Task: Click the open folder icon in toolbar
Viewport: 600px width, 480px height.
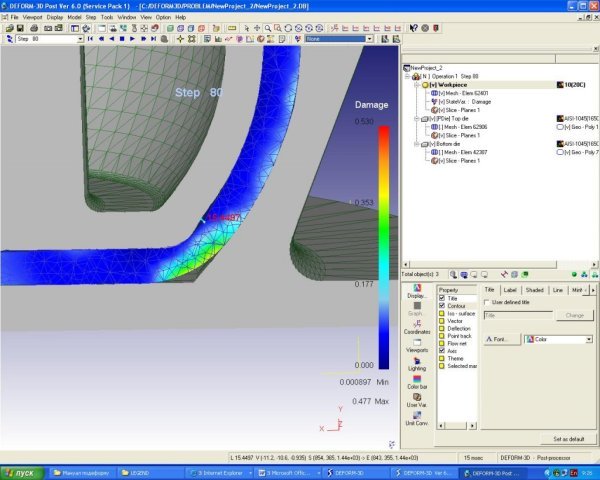Action: pos(9,28)
